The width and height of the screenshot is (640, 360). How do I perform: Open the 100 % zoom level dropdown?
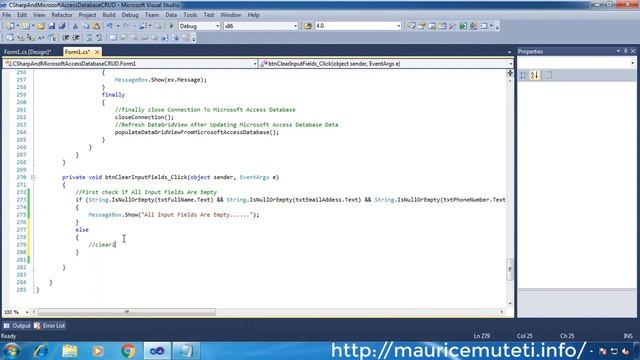pos(27,312)
